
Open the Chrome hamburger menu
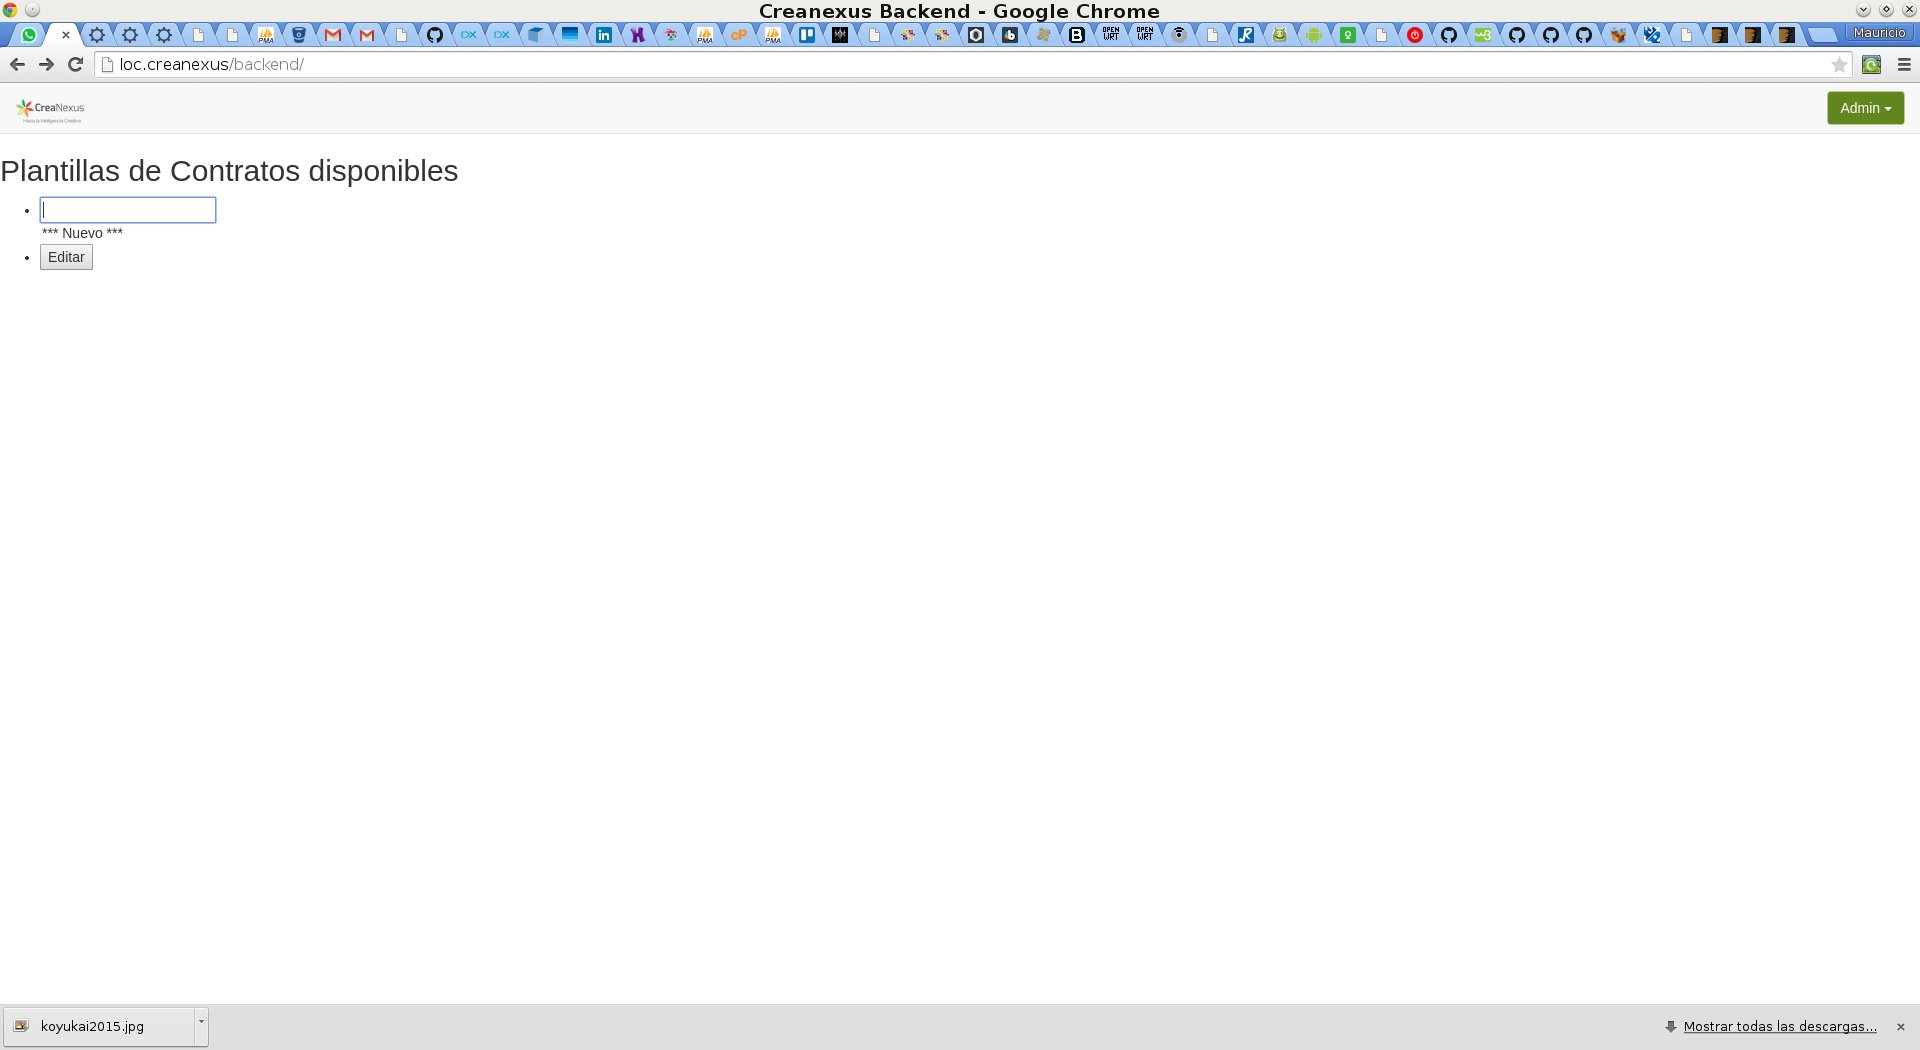(x=1904, y=64)
